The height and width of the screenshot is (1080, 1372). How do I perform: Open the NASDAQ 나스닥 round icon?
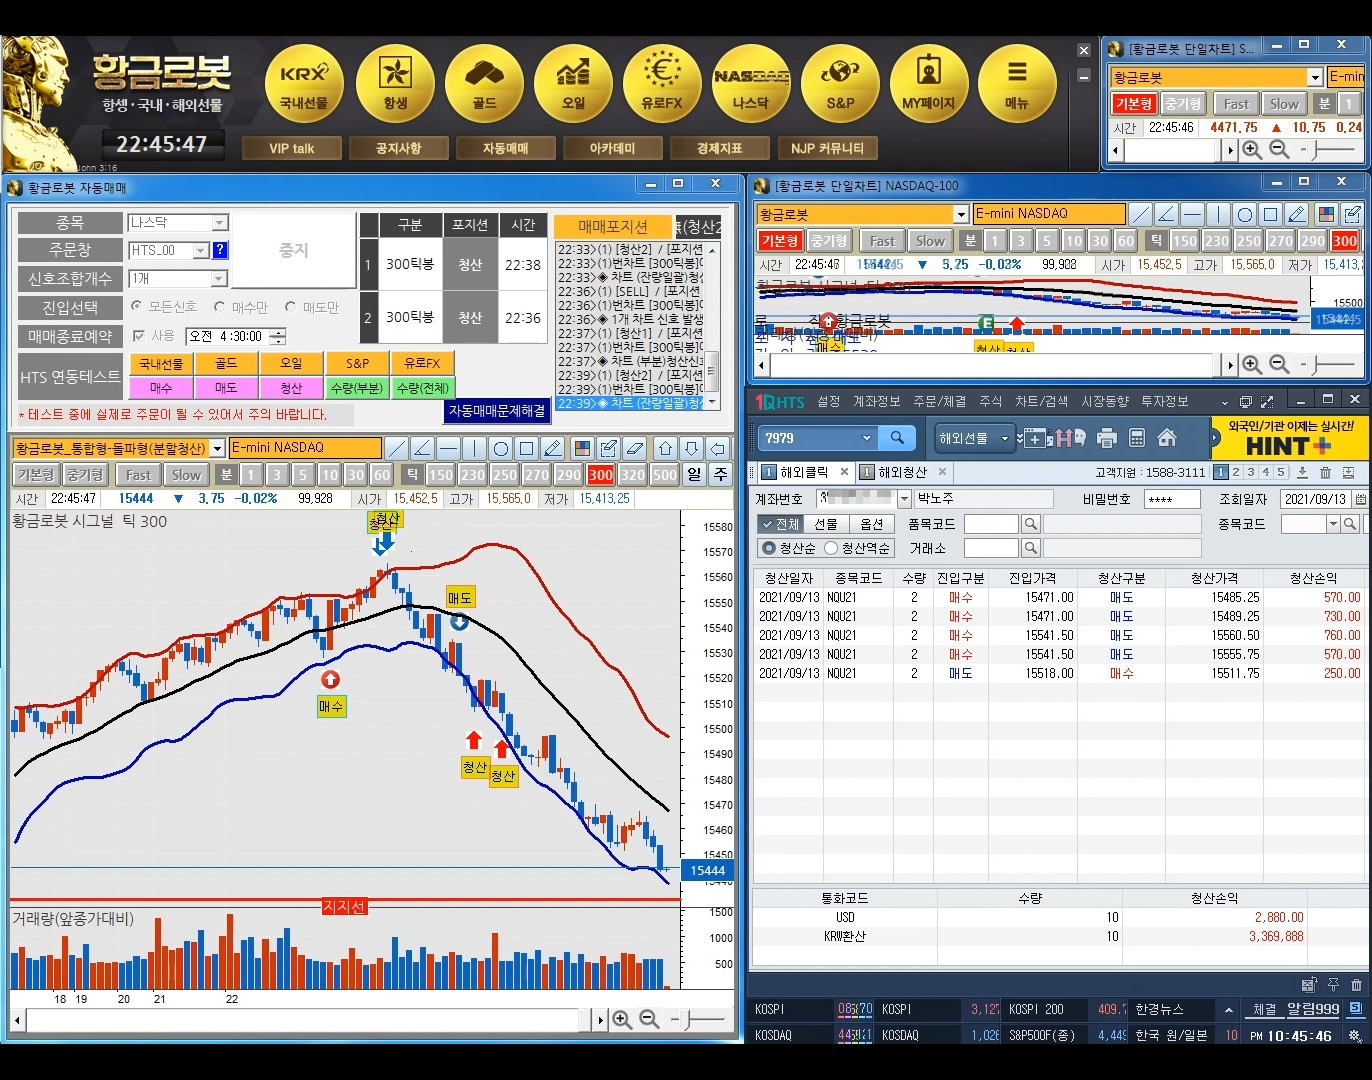tap(751, 84)
